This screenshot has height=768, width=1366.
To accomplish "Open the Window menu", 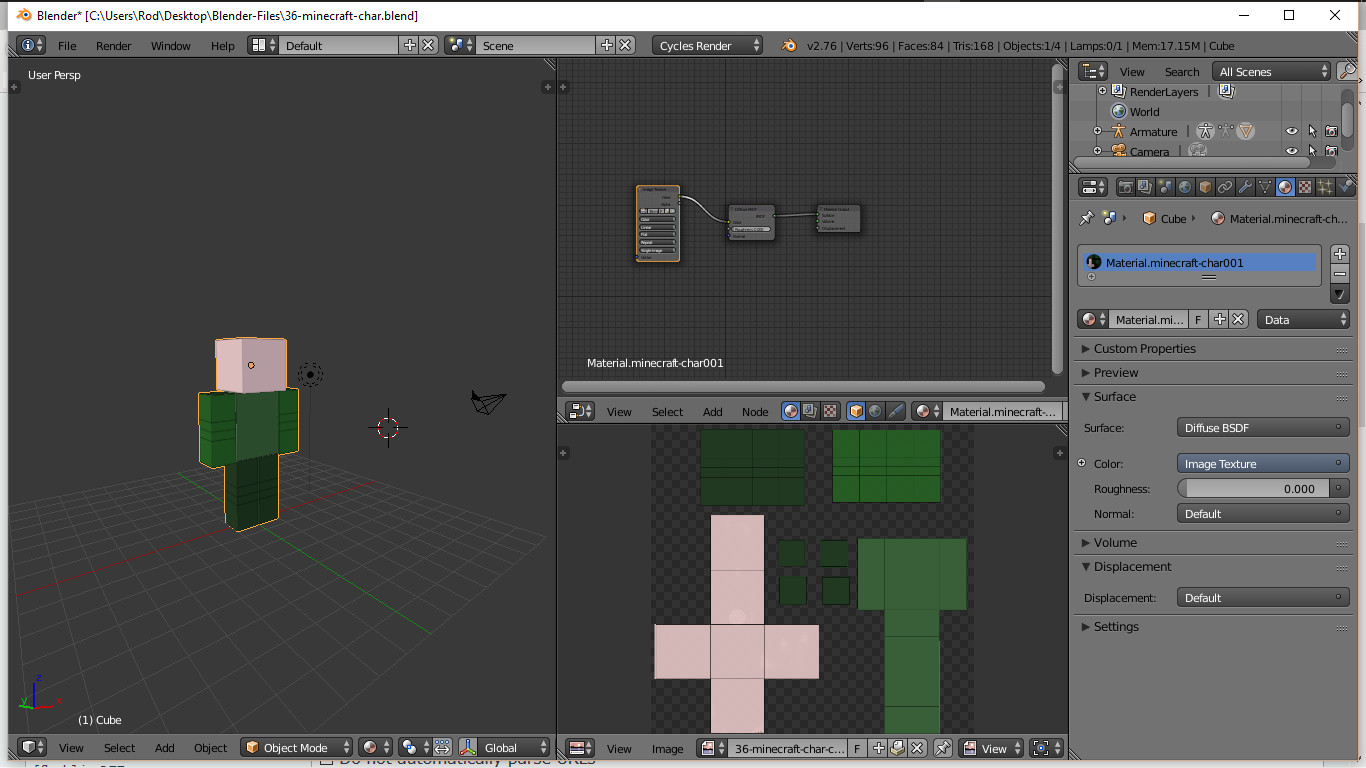I will tap(171, 45).
